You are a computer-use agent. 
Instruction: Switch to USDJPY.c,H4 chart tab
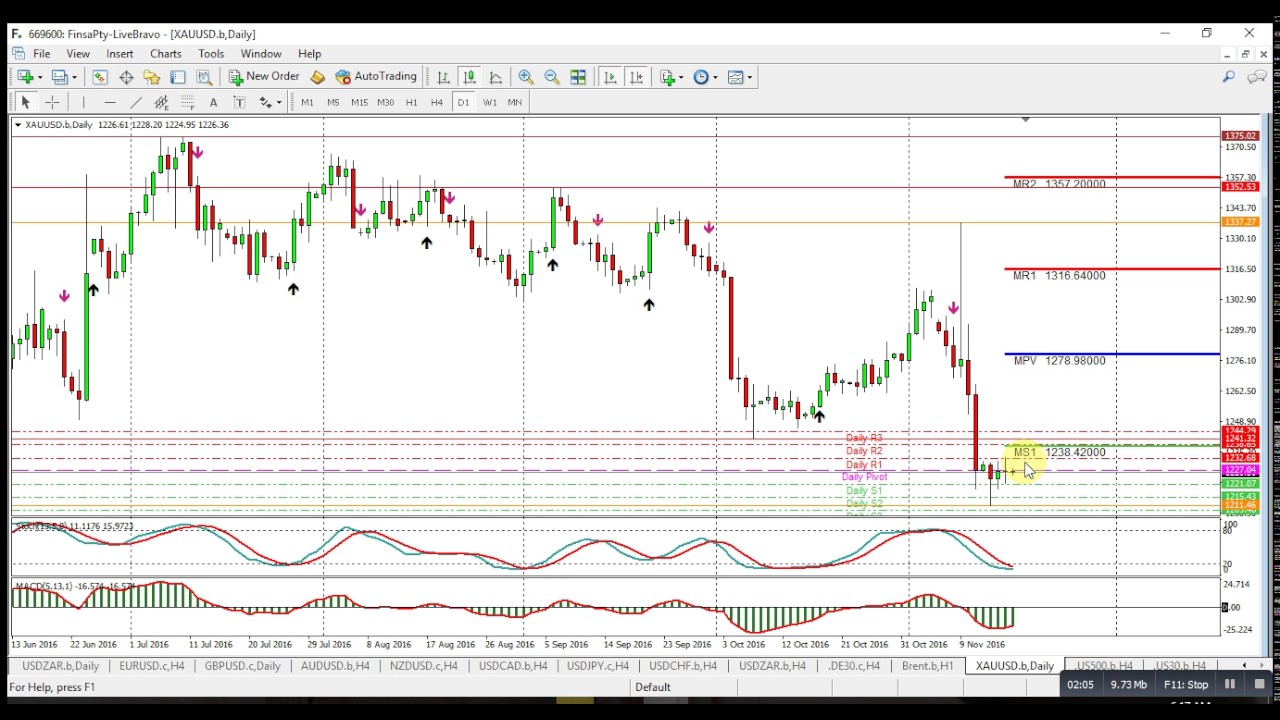pos(597,666)
